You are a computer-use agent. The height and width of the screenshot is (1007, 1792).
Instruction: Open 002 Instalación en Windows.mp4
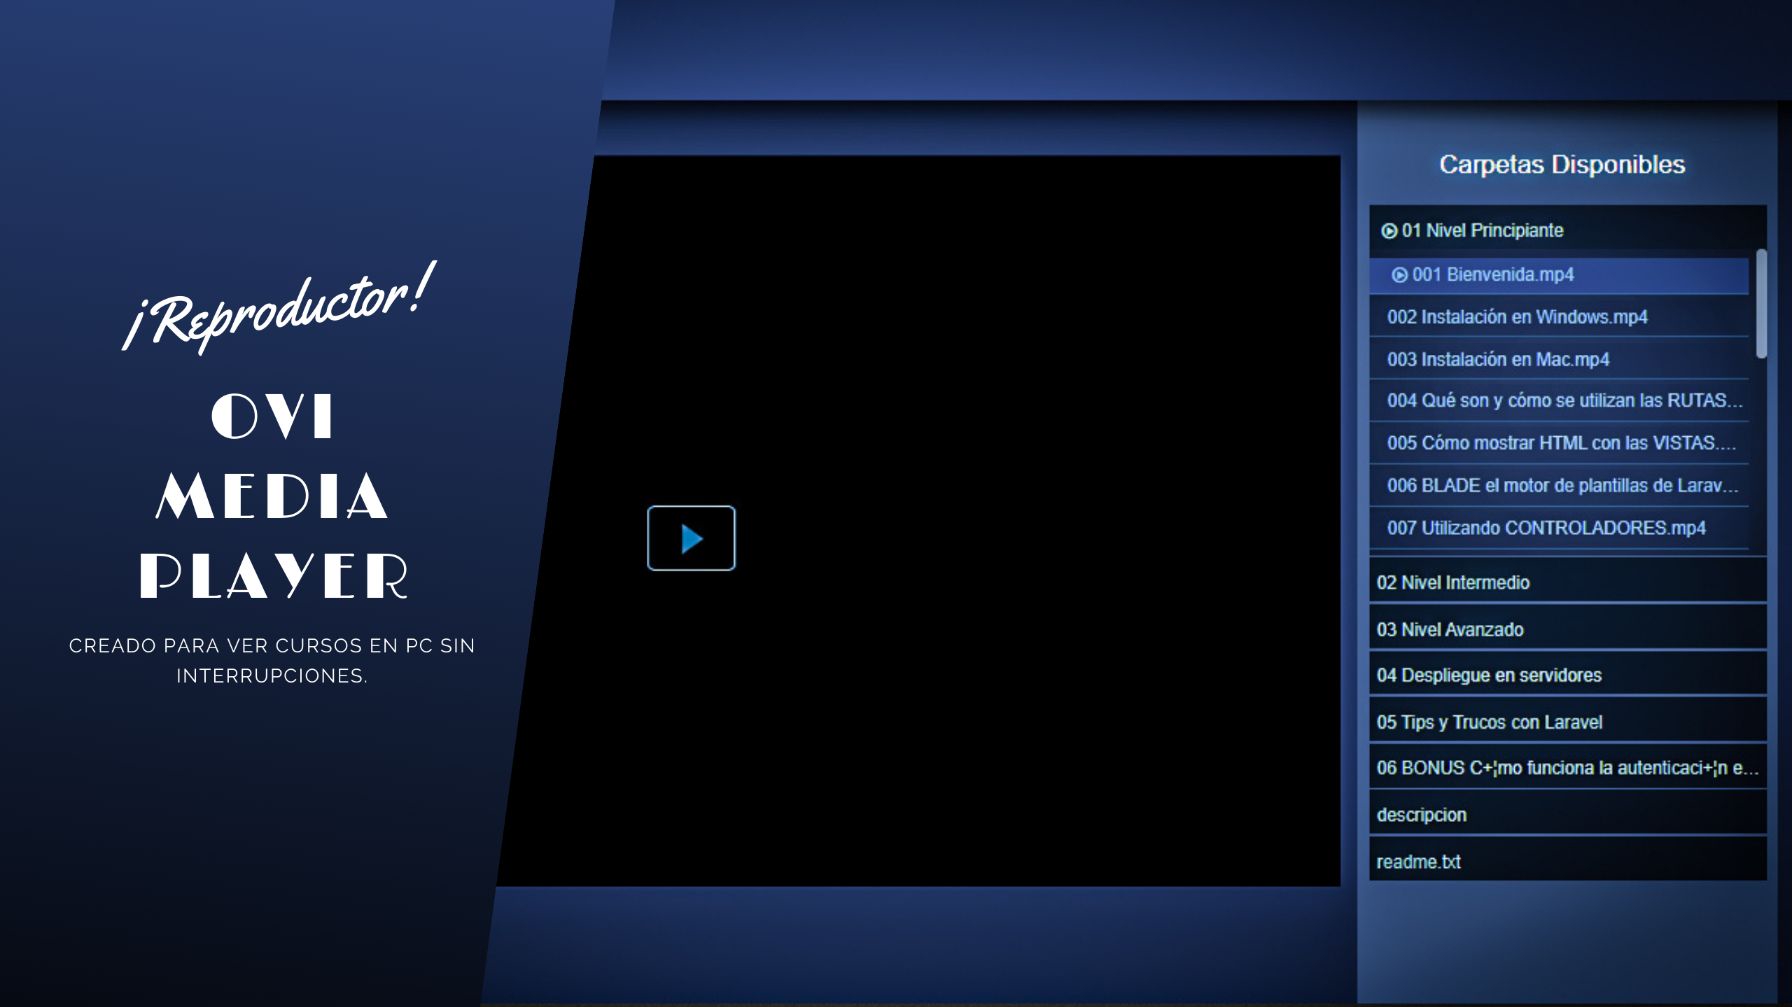[x=1559, y=317]
